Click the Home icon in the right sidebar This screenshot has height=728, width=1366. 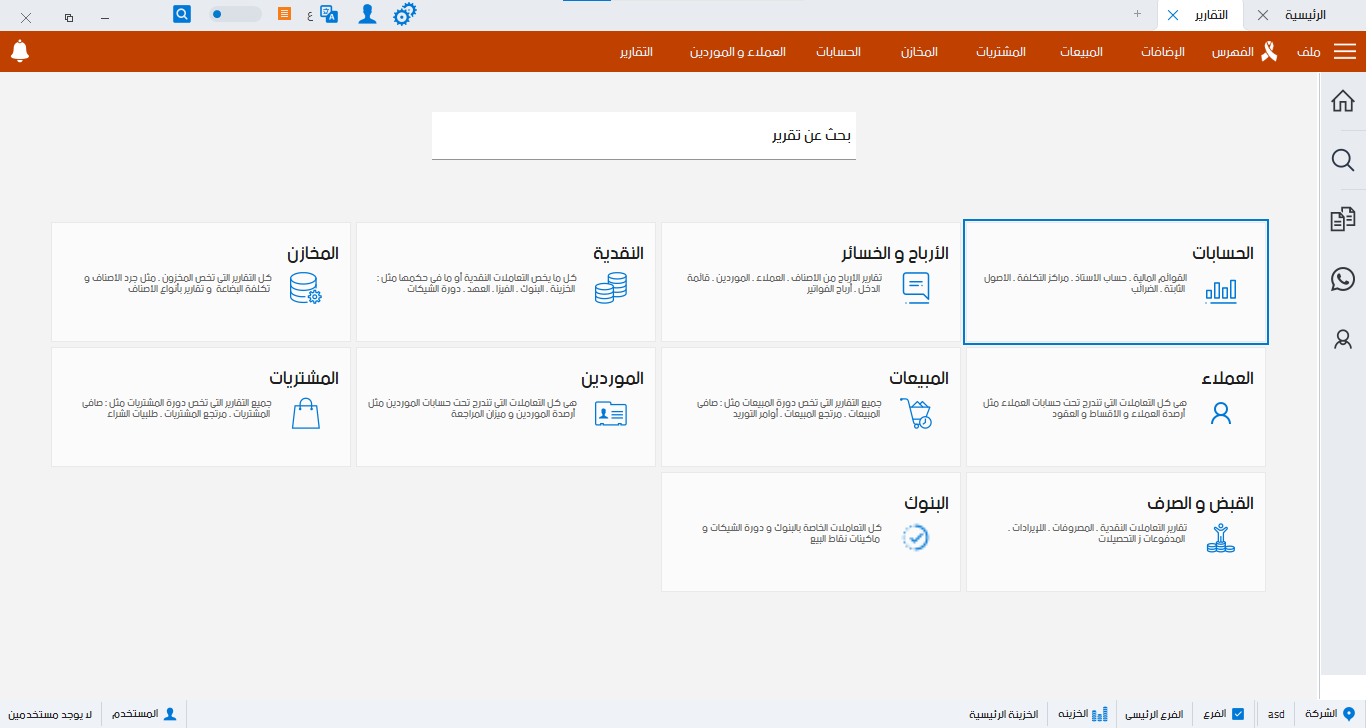click(1343, 103)
